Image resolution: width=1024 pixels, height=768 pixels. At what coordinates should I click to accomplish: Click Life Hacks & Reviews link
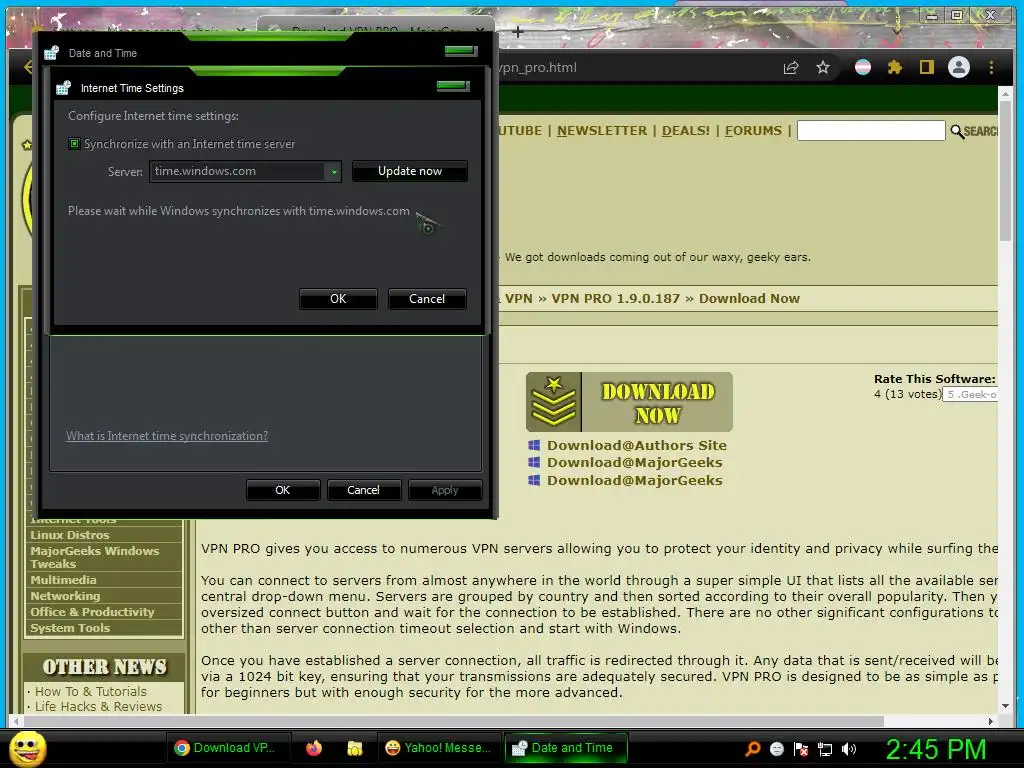pyautogui.click(x=98, y=707)
